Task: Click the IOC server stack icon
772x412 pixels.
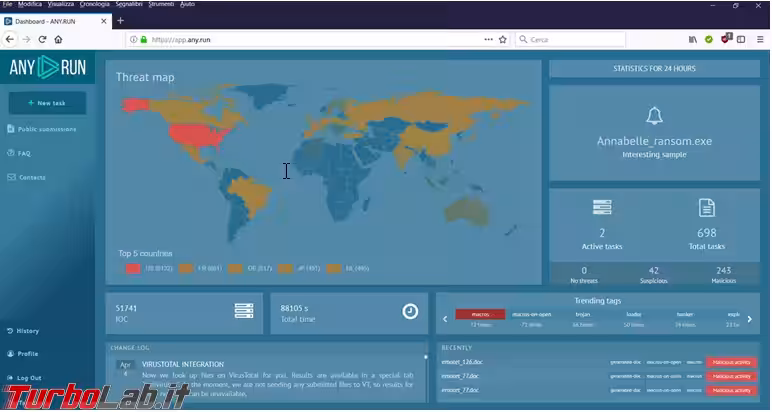Action: tap(243, 311)
